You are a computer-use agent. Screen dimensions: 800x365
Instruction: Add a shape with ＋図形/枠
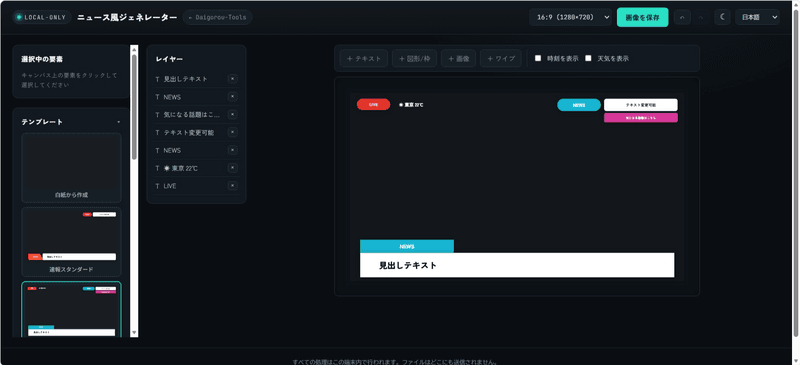[414, 59]
